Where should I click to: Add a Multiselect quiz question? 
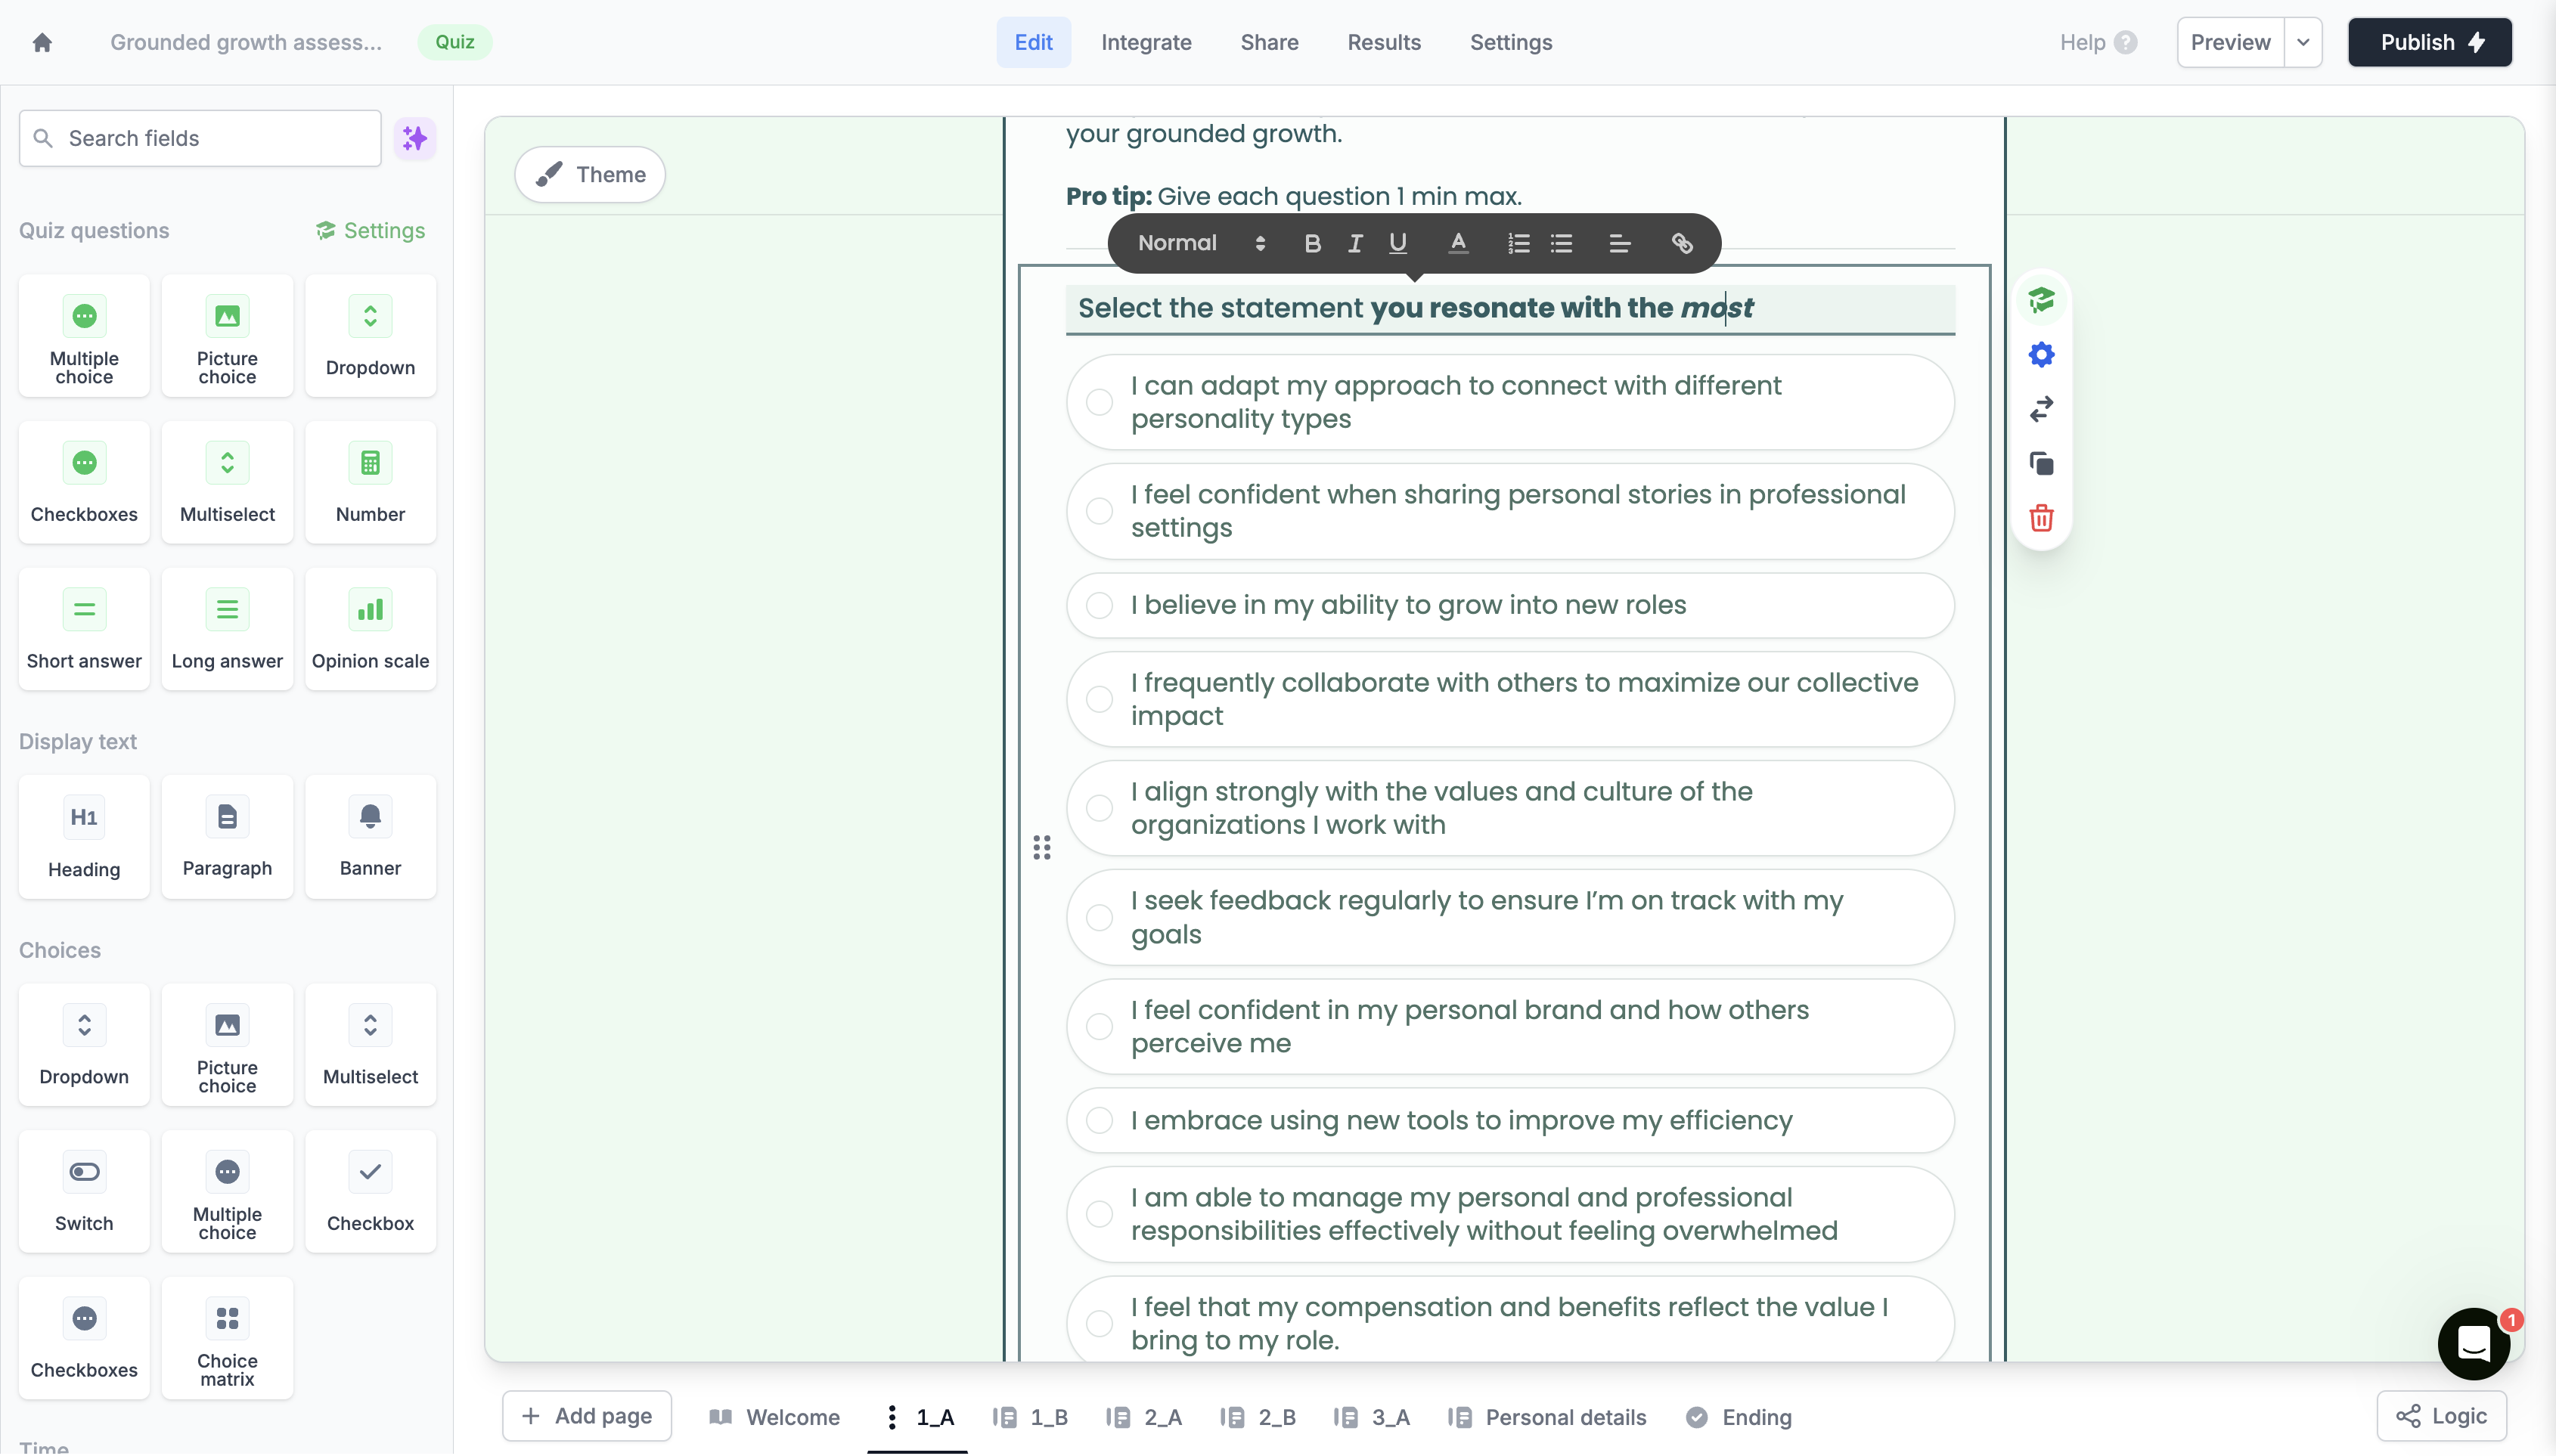click(x=227, y=482)
